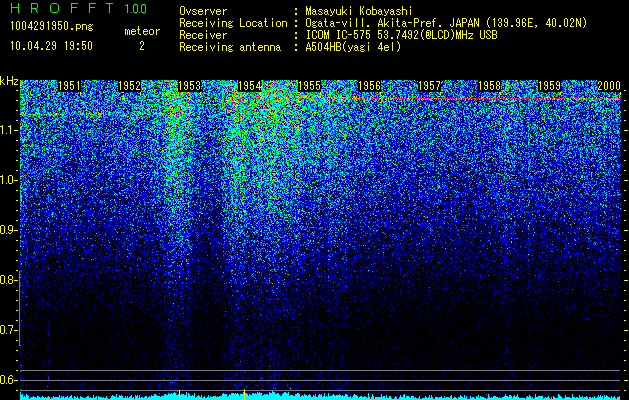Click the meteor count label
The height and width of the screenshot is (400, 629).
(x=142, y=31)
